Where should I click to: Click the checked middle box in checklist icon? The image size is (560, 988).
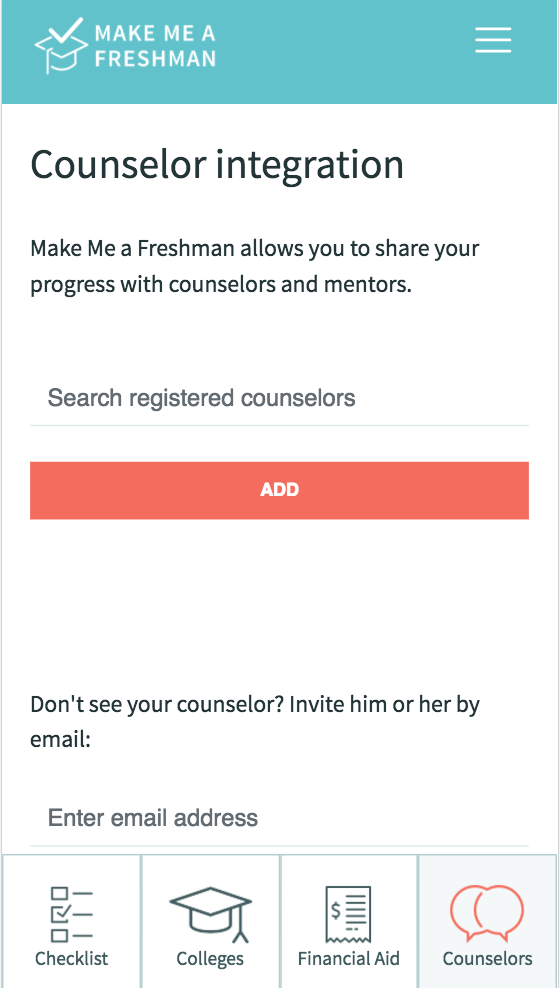[x=59, y=913]
